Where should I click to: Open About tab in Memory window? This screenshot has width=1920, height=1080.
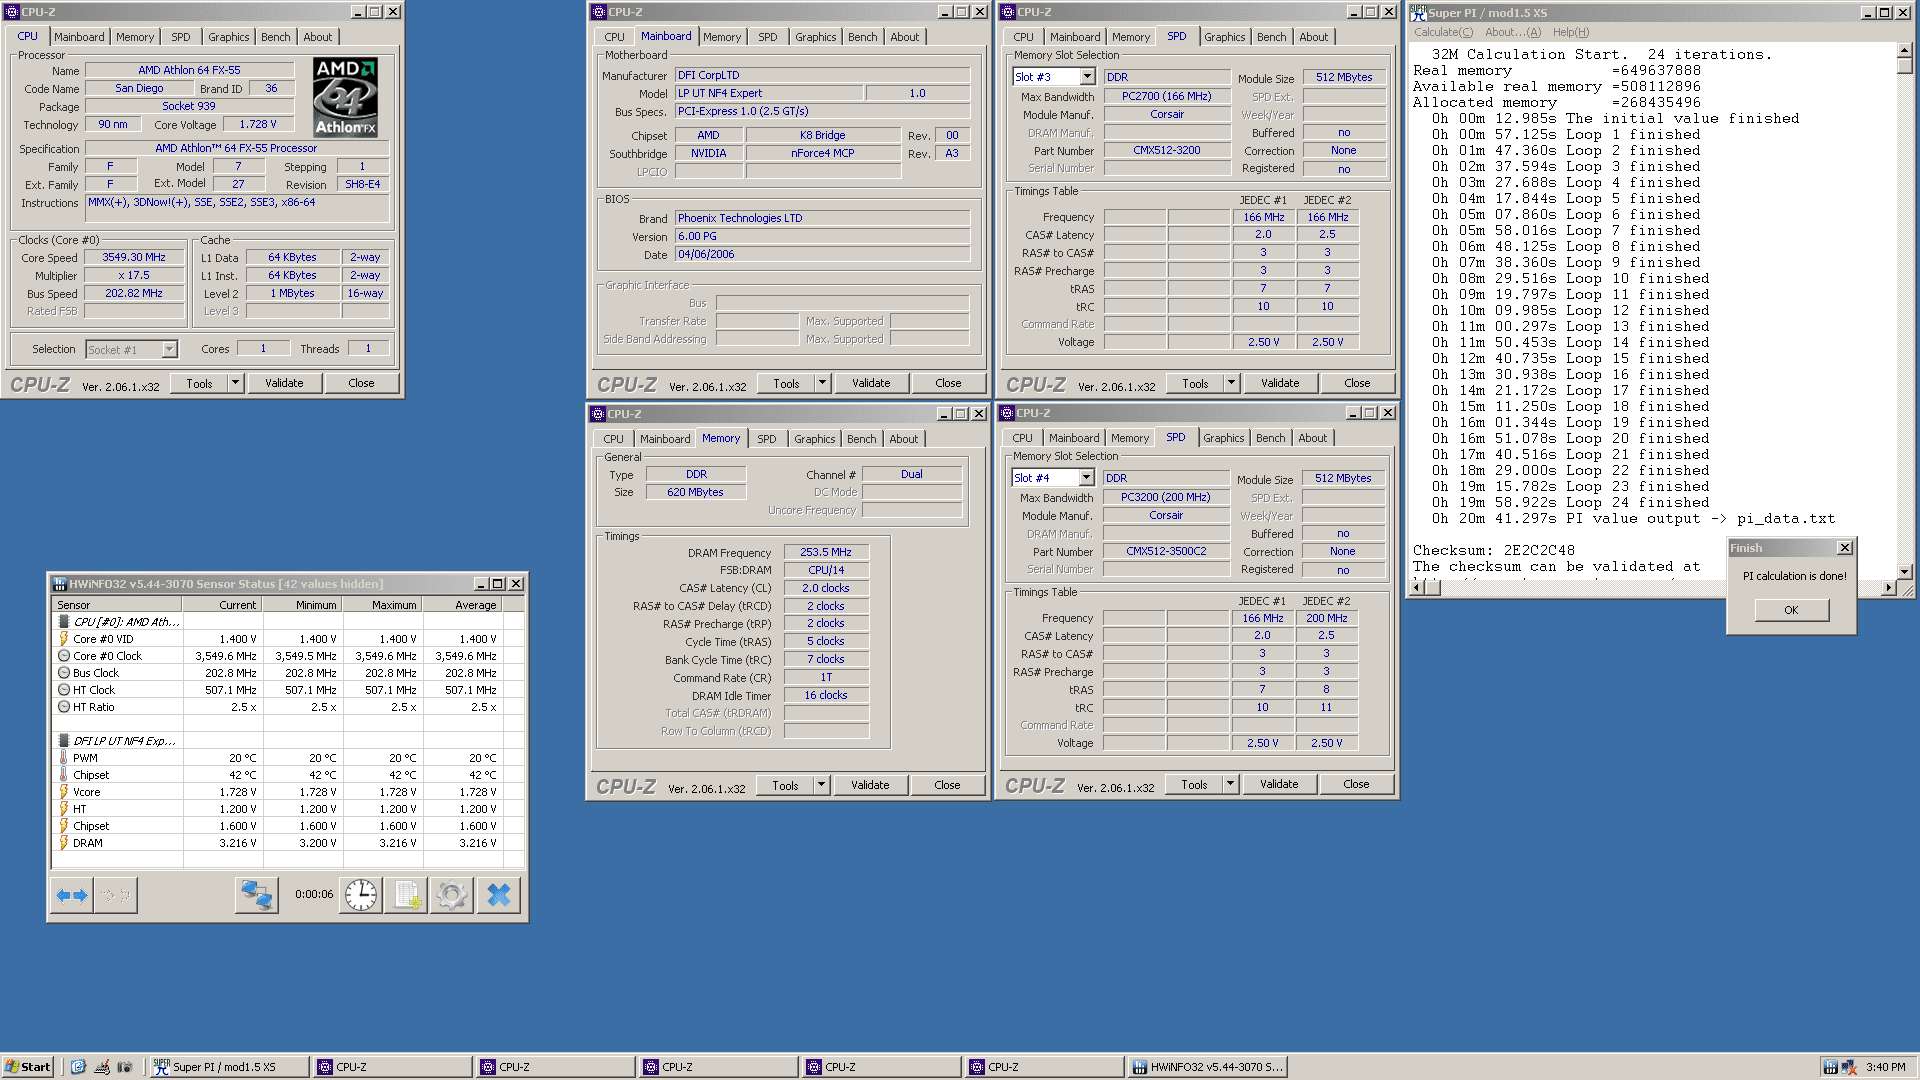pyautogui.click(x=903, y=439)
